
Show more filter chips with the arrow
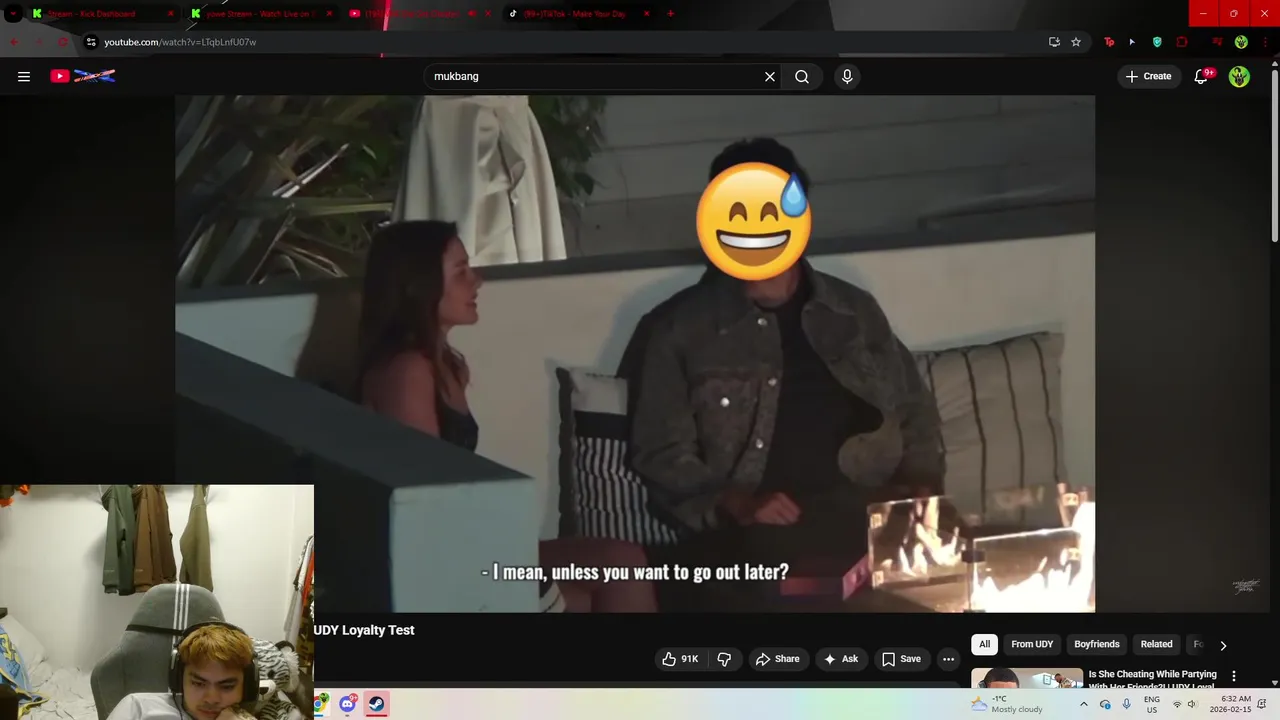(x=1222, y=645)
